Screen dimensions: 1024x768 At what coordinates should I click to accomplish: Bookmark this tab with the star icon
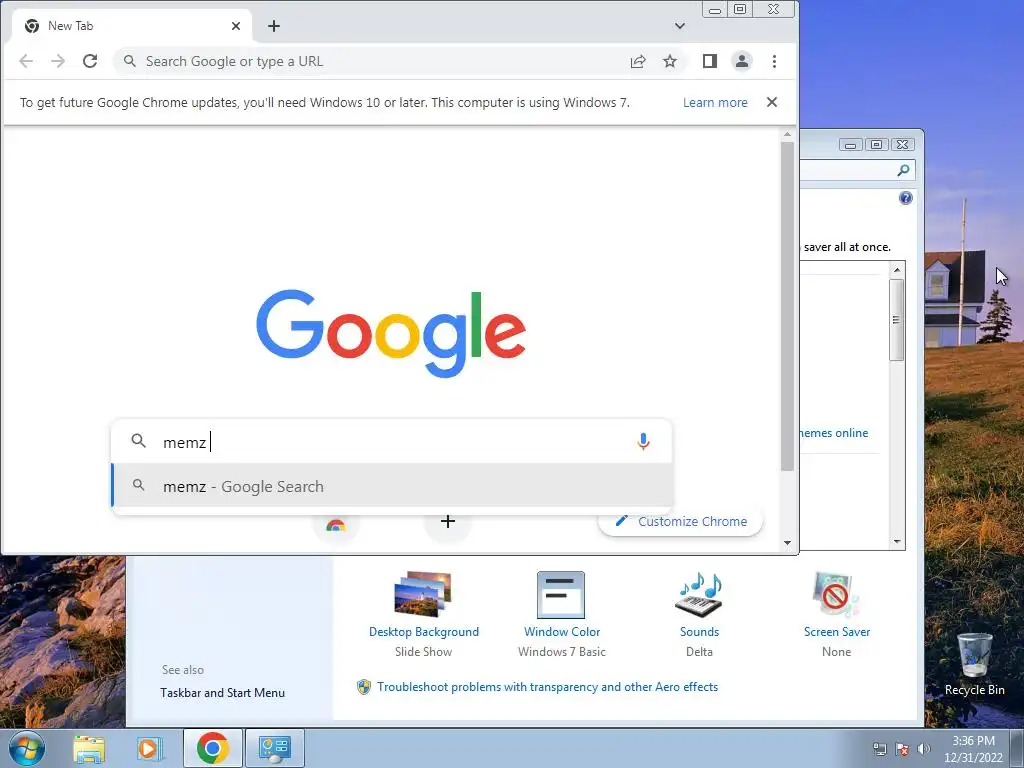click(x=670, y=61)
